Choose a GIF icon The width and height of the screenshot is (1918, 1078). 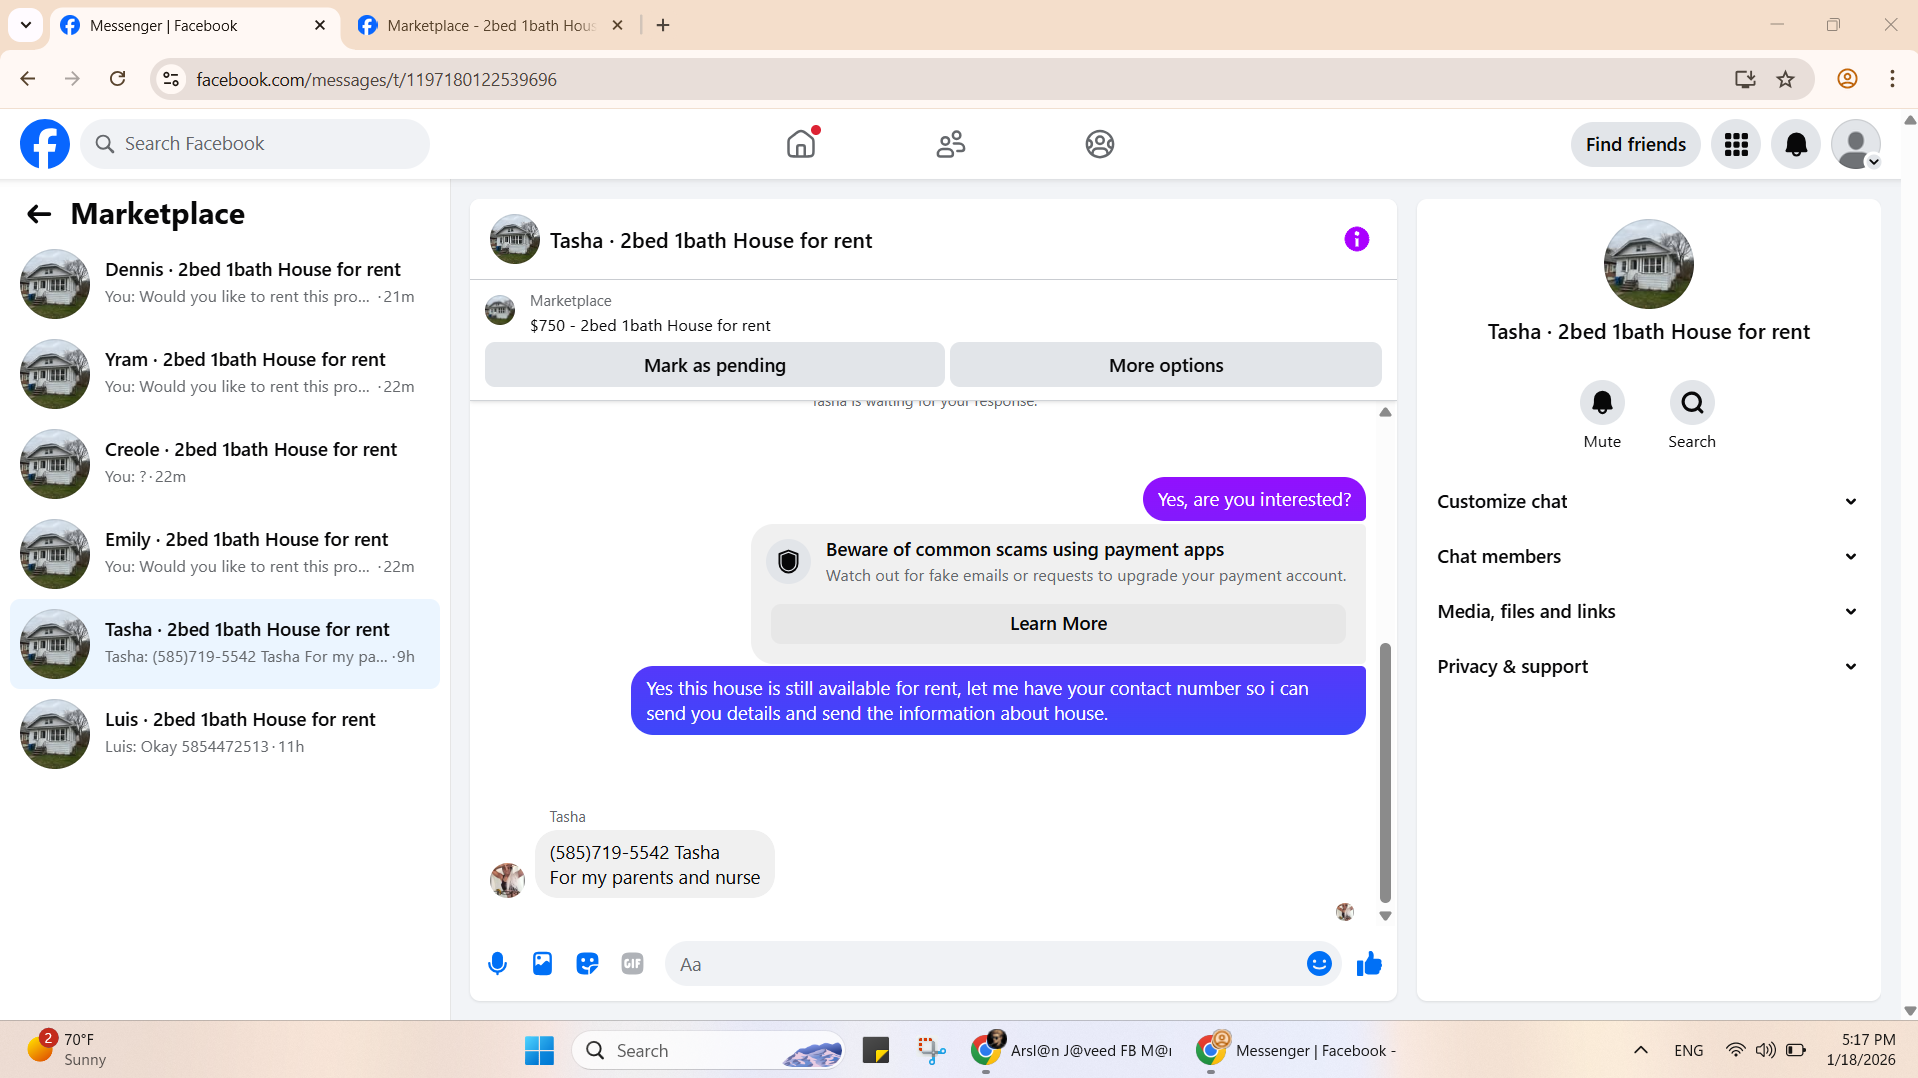632,964
